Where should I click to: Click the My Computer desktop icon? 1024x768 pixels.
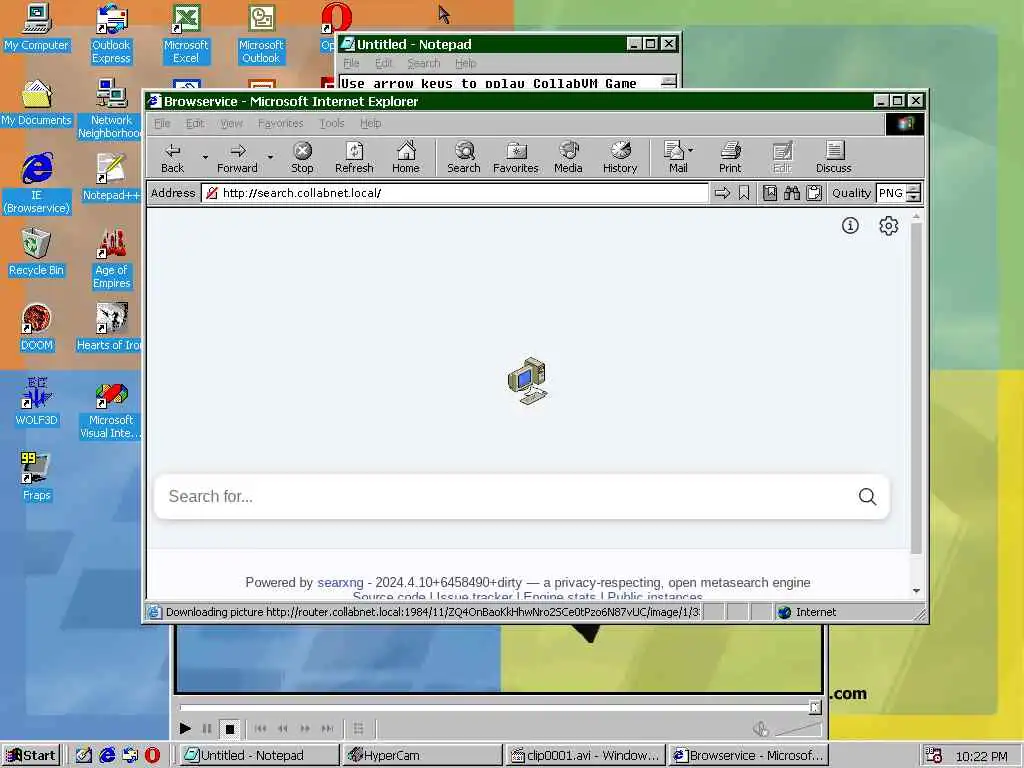[37, 27]
